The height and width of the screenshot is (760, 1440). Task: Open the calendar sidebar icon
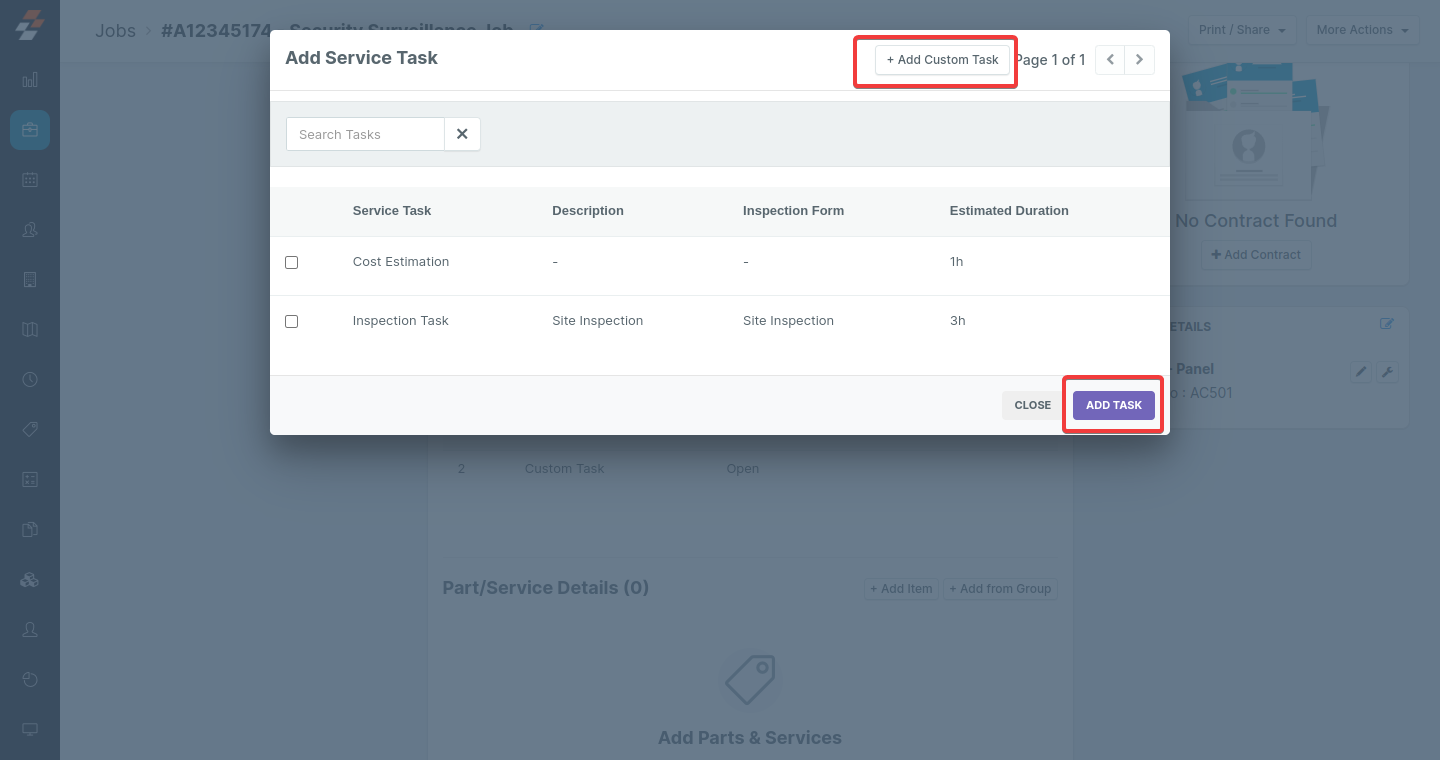pyautogui.click(x=30, y=180)
